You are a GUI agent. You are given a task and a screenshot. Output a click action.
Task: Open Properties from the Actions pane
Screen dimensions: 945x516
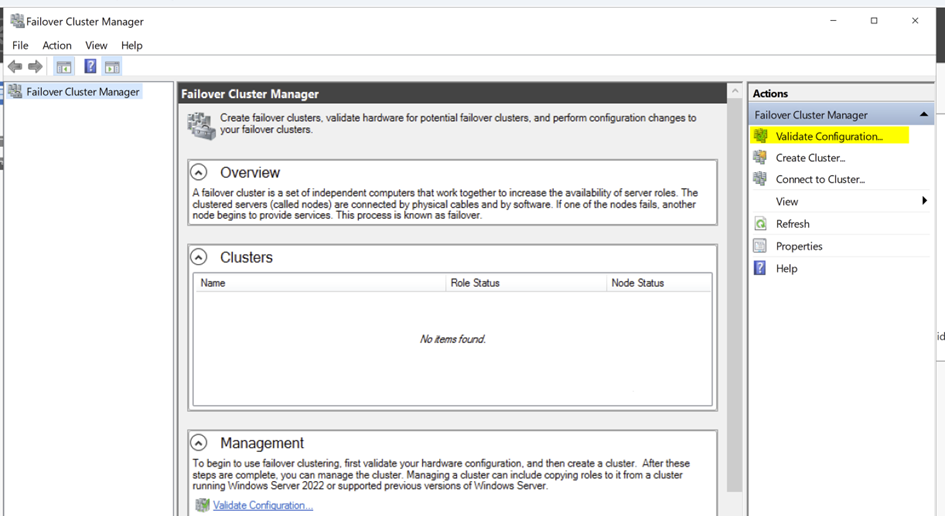[799, 246]
